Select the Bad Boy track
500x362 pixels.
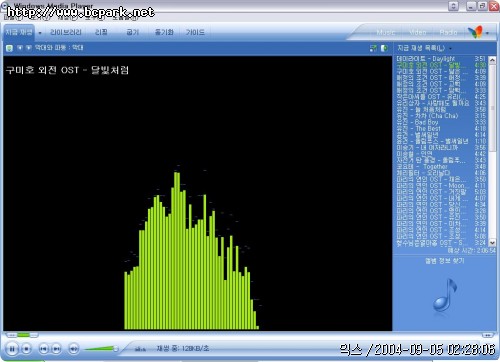(x=441, y=122)
